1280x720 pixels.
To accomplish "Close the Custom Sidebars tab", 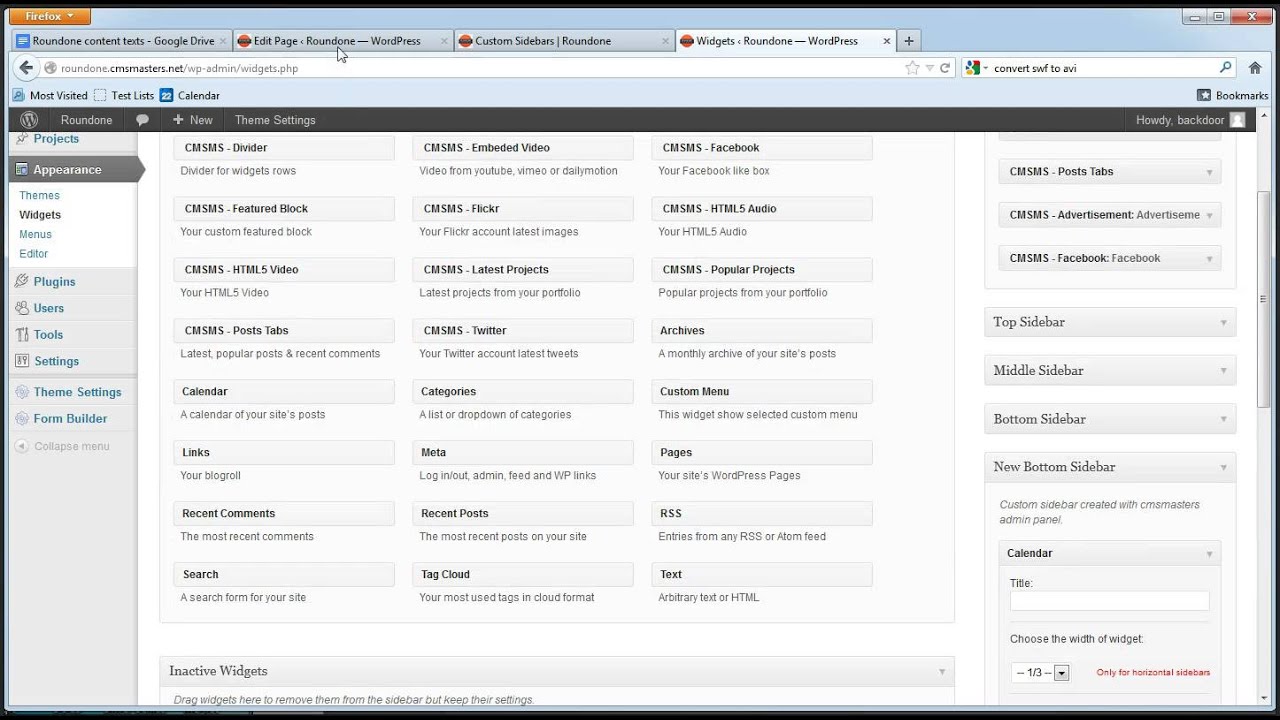I will [666, 41].
